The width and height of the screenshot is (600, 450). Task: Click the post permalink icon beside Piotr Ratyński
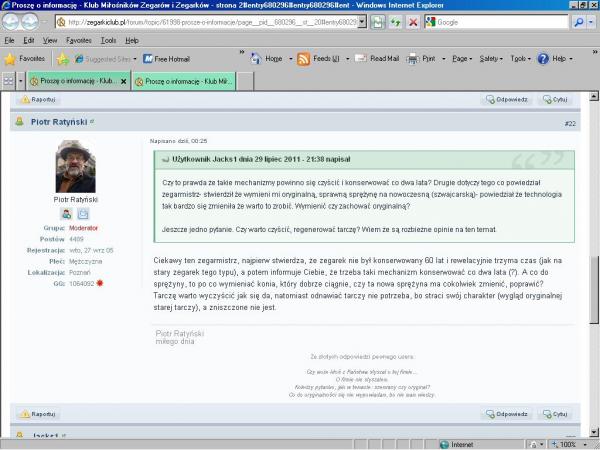coord(92,121)
